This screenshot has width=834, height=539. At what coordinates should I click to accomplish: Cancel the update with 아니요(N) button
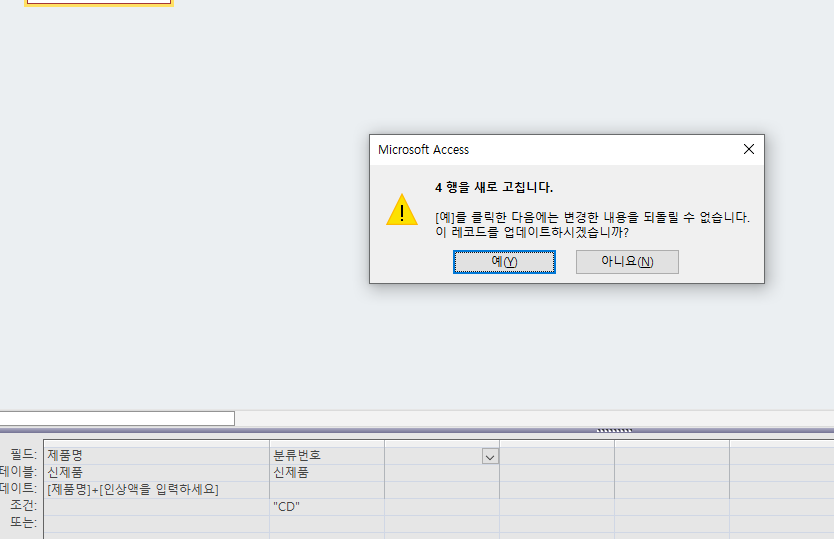point(627,261)
